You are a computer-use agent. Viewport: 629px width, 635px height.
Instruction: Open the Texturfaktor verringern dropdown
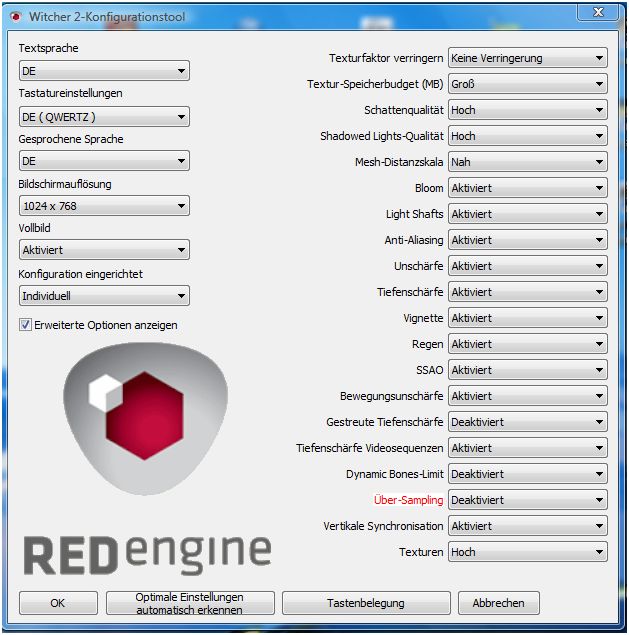528,58
